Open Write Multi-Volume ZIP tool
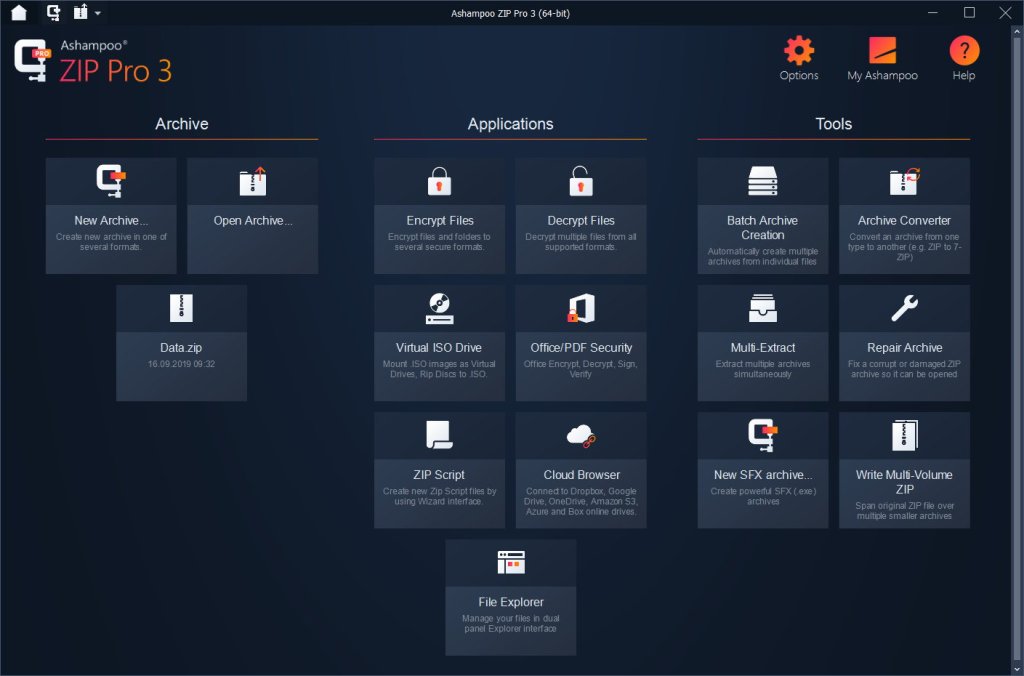Screen dimensions: 1024x676 point(904,470)
